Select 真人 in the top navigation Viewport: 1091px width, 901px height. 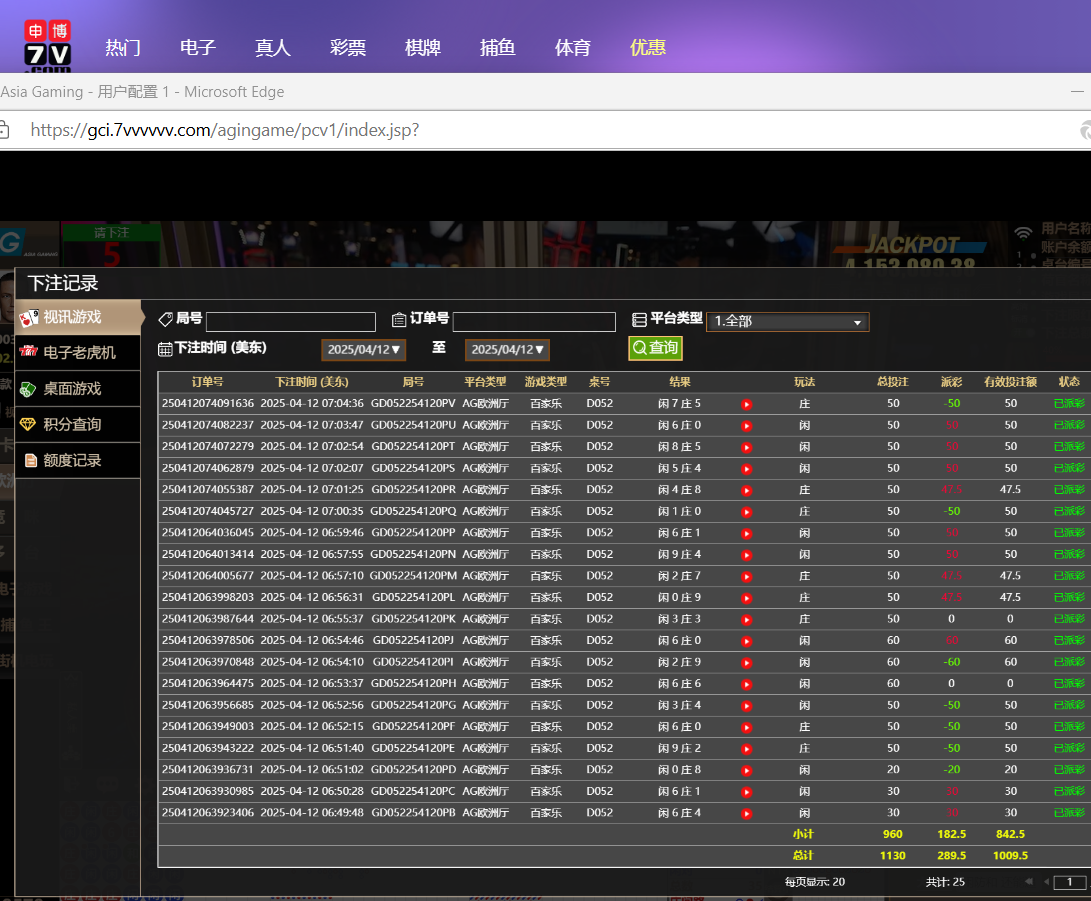tap(272, 48)
